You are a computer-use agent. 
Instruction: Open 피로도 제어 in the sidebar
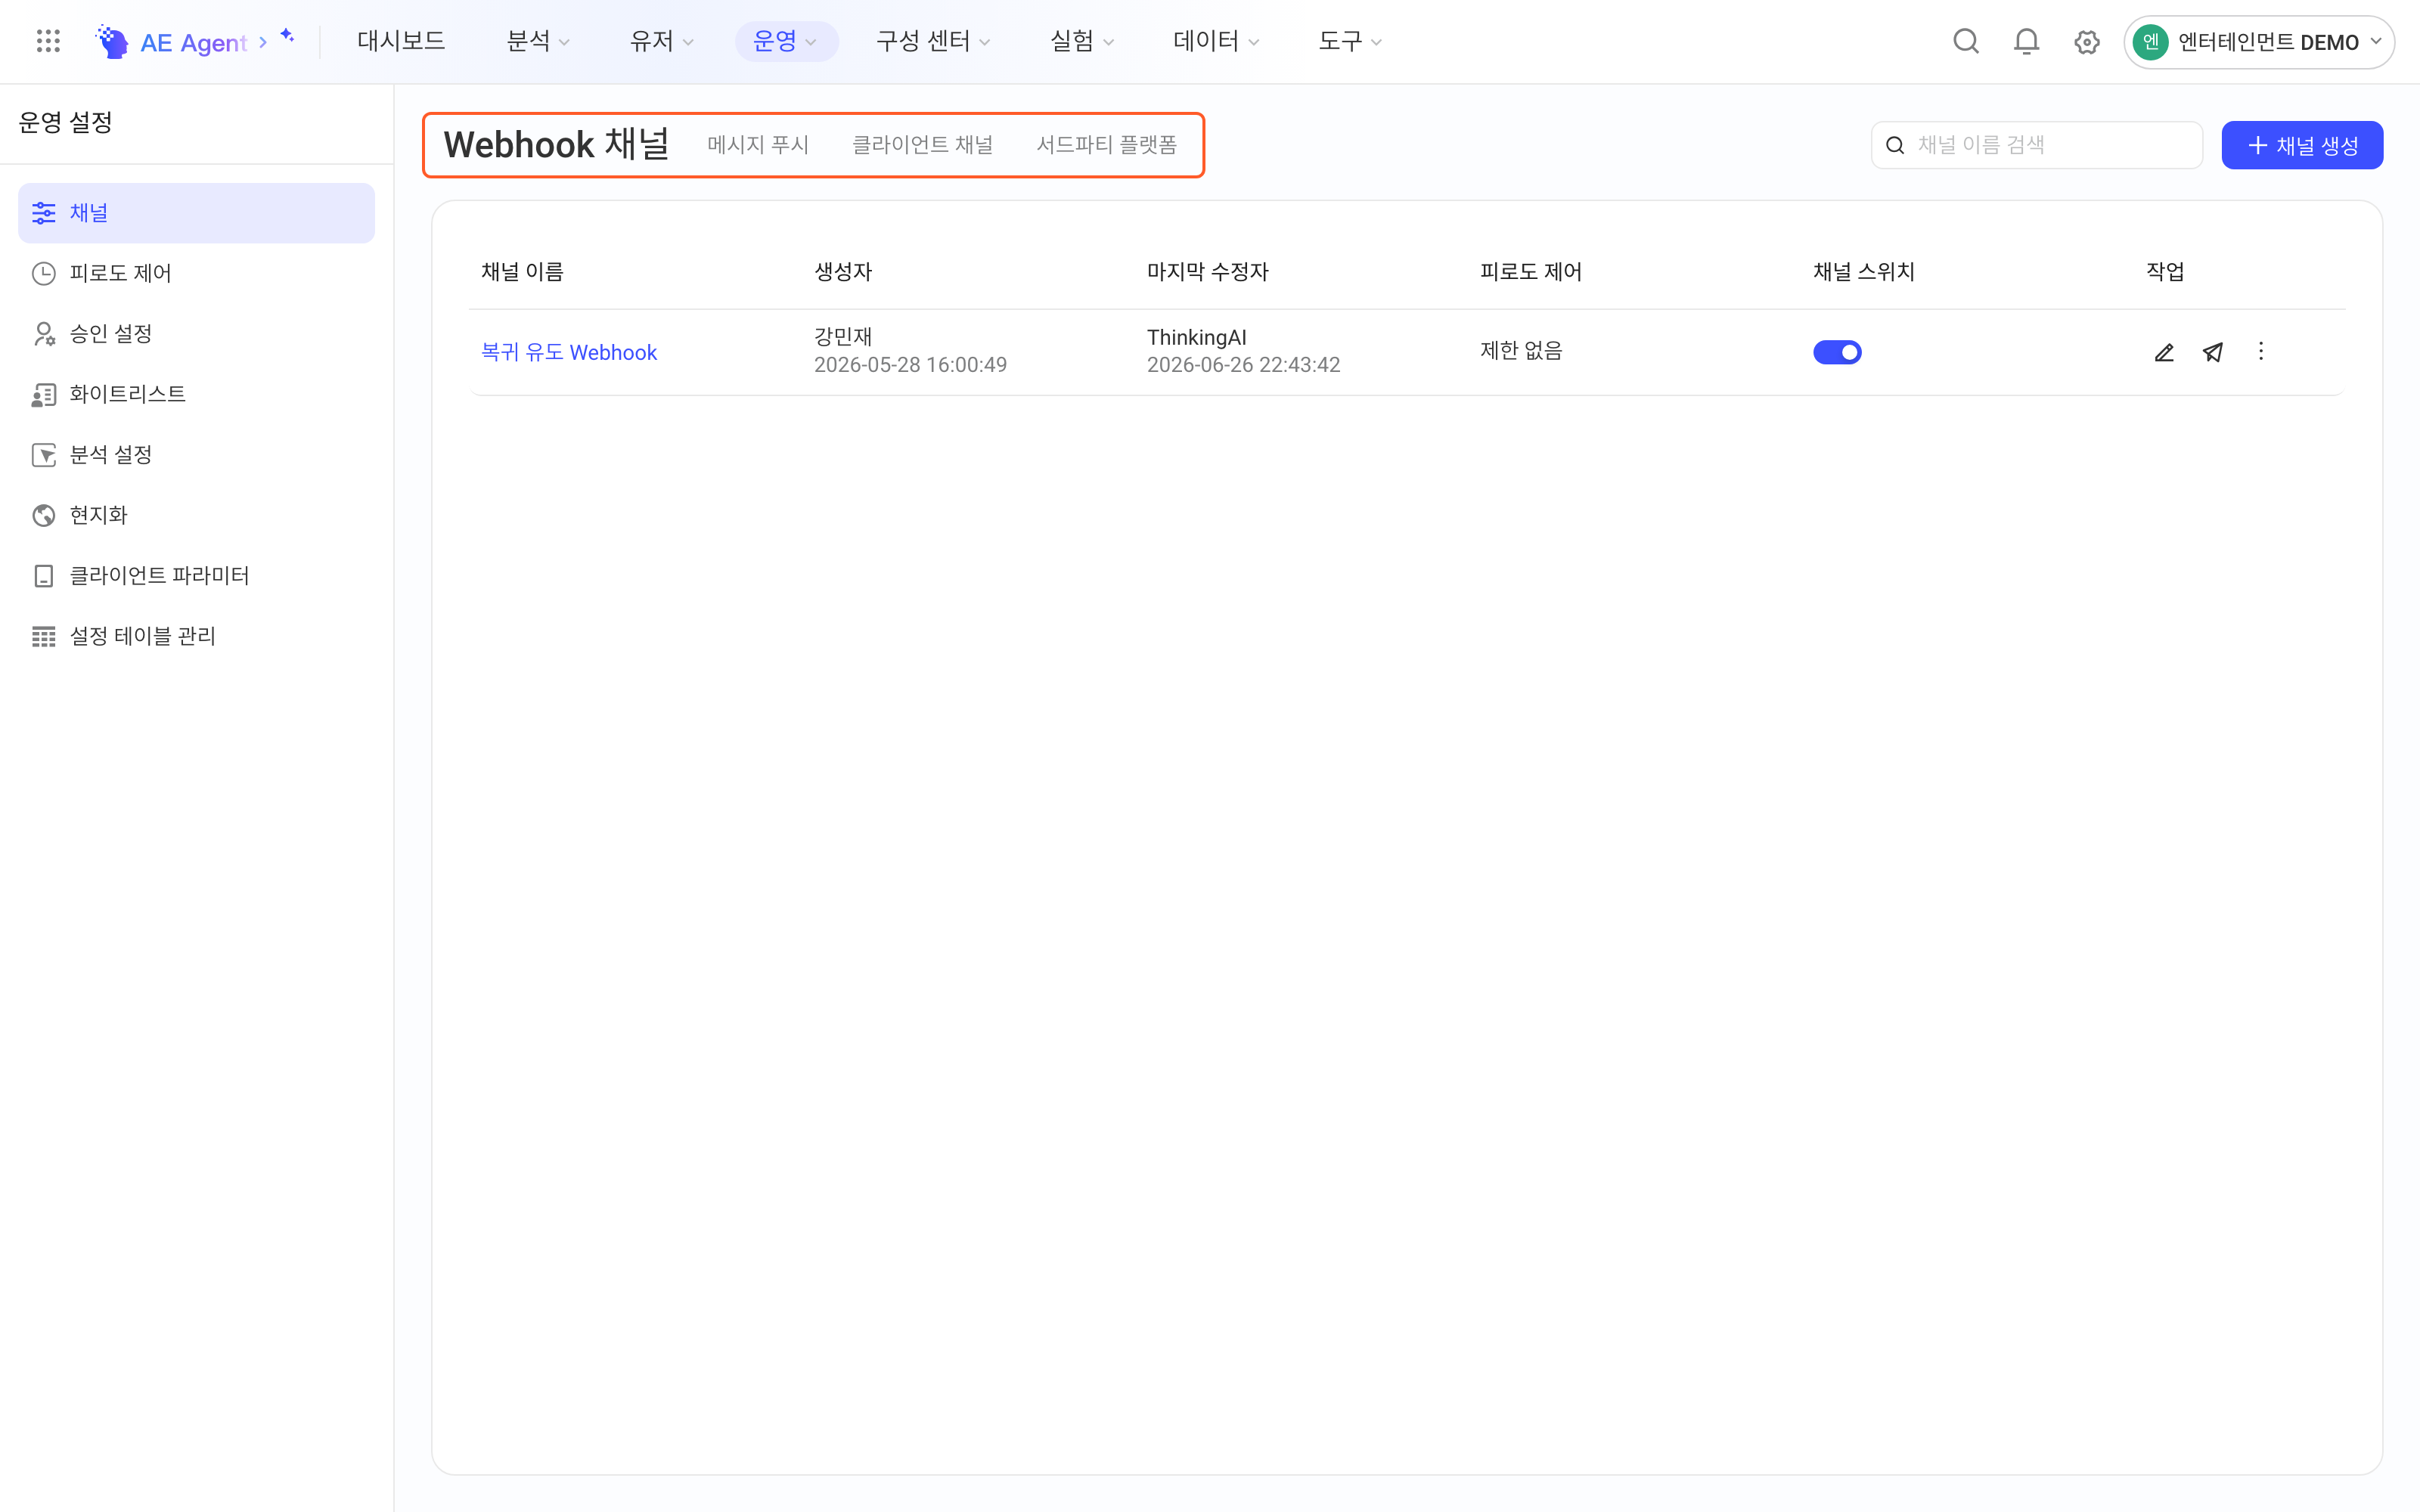196,273
